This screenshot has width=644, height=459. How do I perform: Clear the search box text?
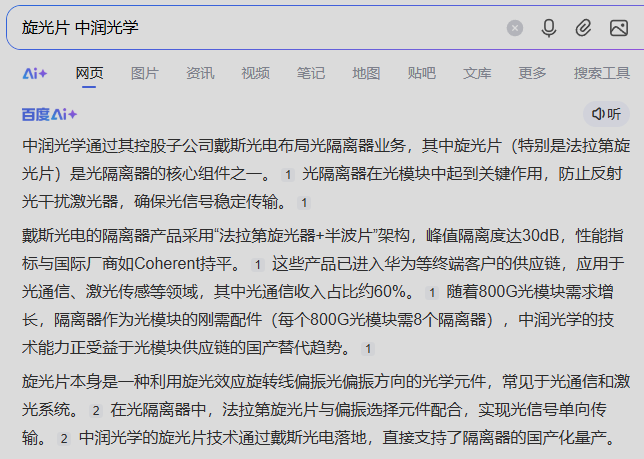tap(515, 28)
